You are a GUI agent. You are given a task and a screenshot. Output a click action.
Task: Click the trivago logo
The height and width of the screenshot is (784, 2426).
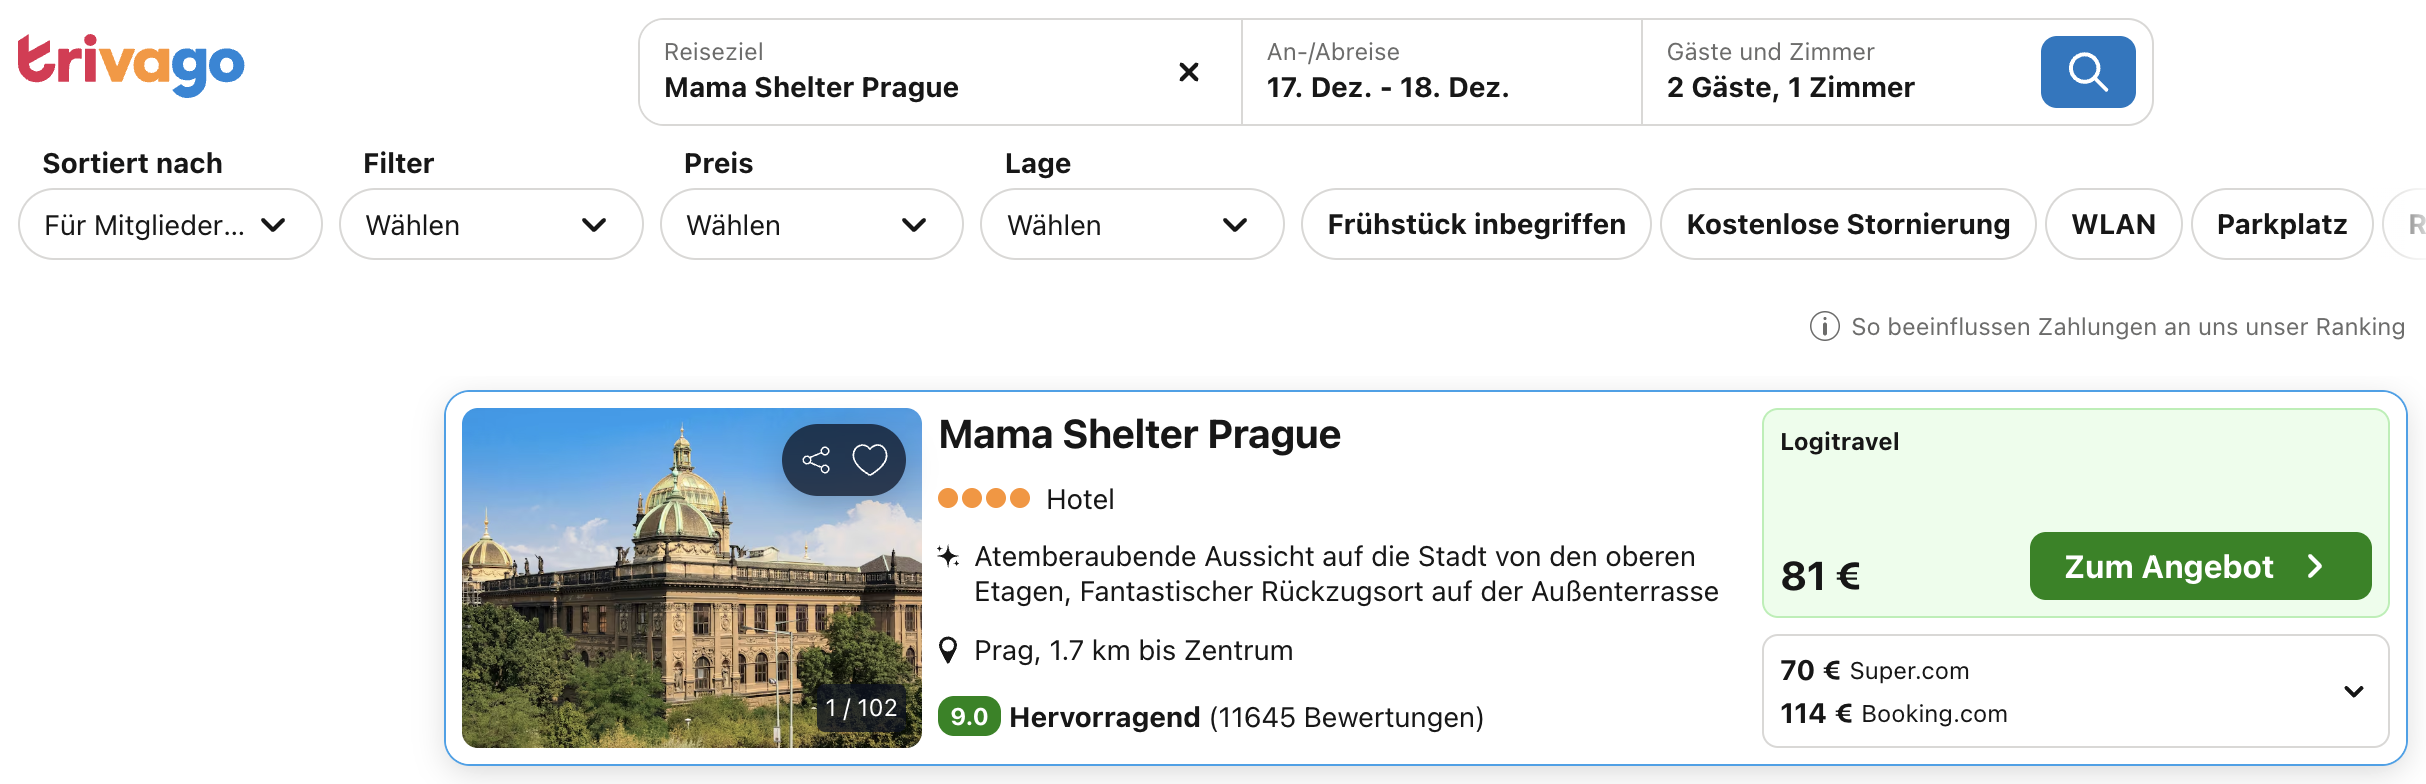click(131, 64)
